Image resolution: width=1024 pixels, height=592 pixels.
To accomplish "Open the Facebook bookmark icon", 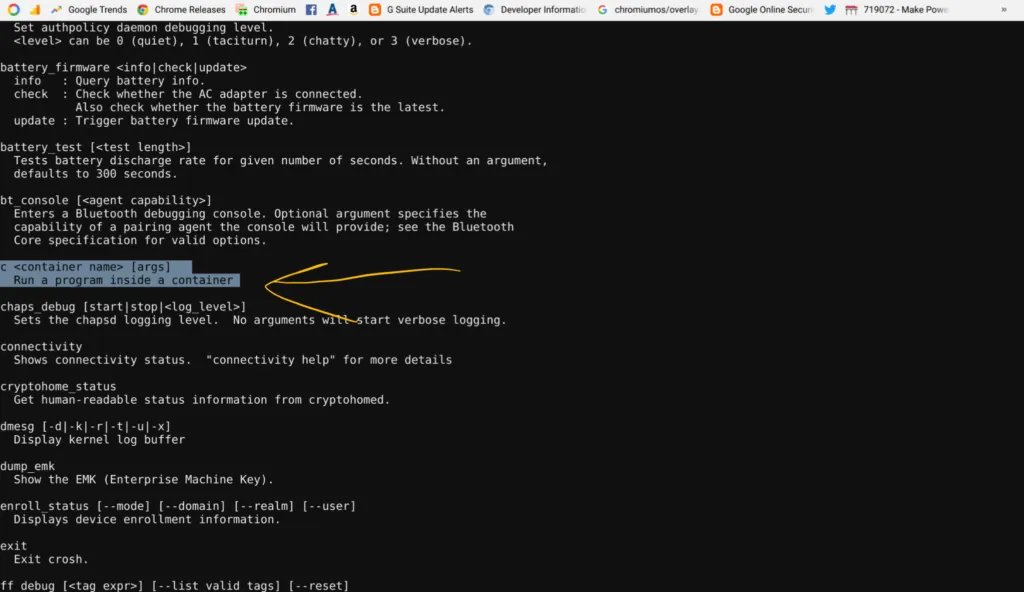I will 311,9.
